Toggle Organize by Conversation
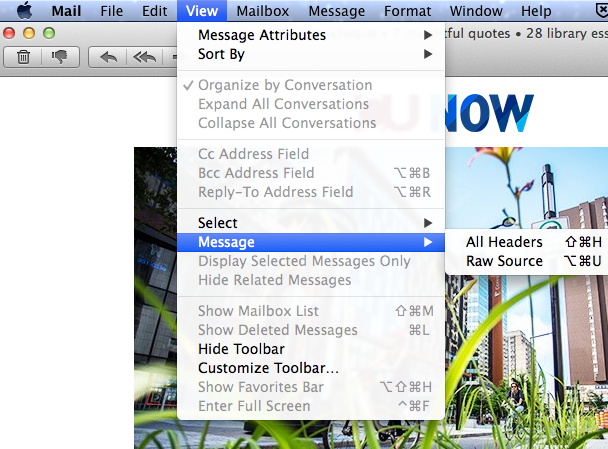608x449 pixels. [x=284, y=85]
